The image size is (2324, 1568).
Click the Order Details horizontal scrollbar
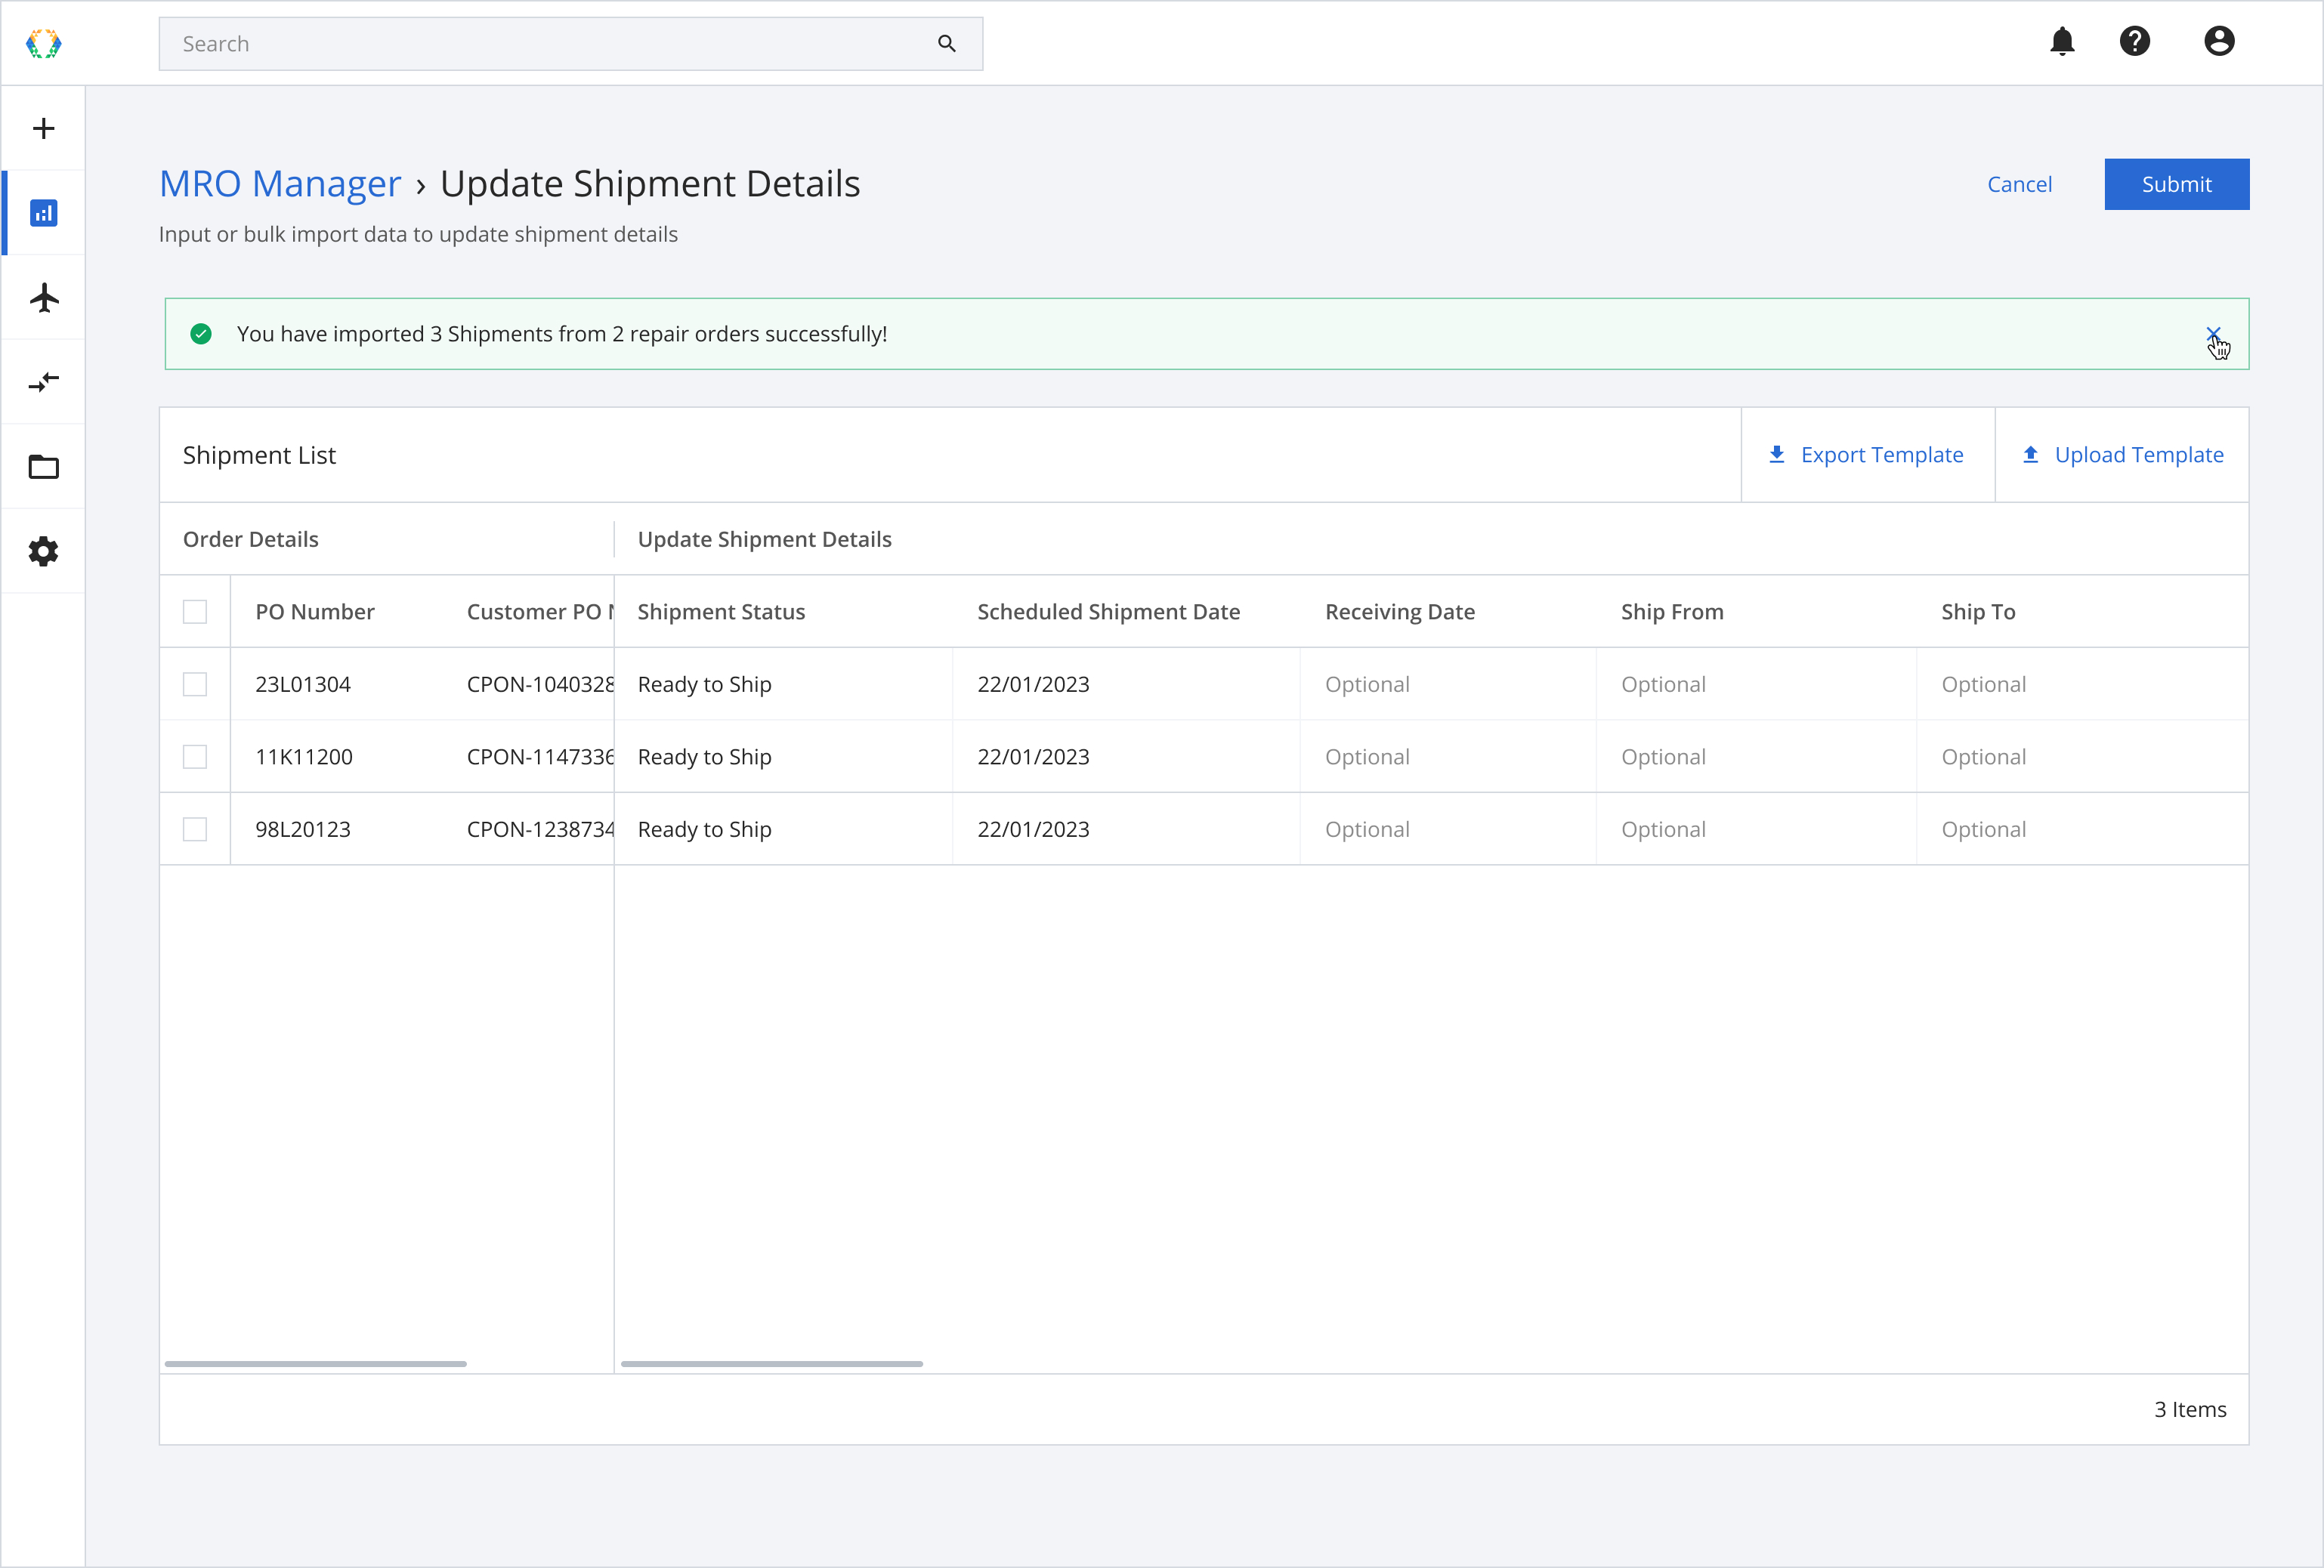pyautogui.click(x=315, y=1363)
